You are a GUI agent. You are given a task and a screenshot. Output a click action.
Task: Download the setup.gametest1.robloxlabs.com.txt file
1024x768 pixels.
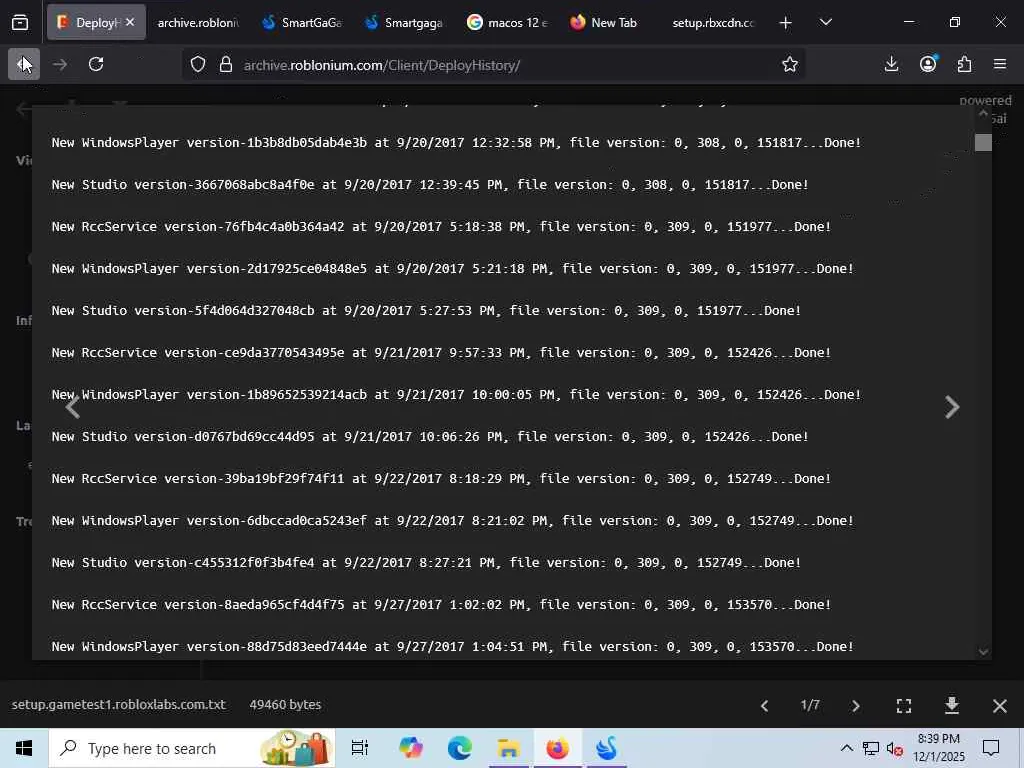point(952,705)
